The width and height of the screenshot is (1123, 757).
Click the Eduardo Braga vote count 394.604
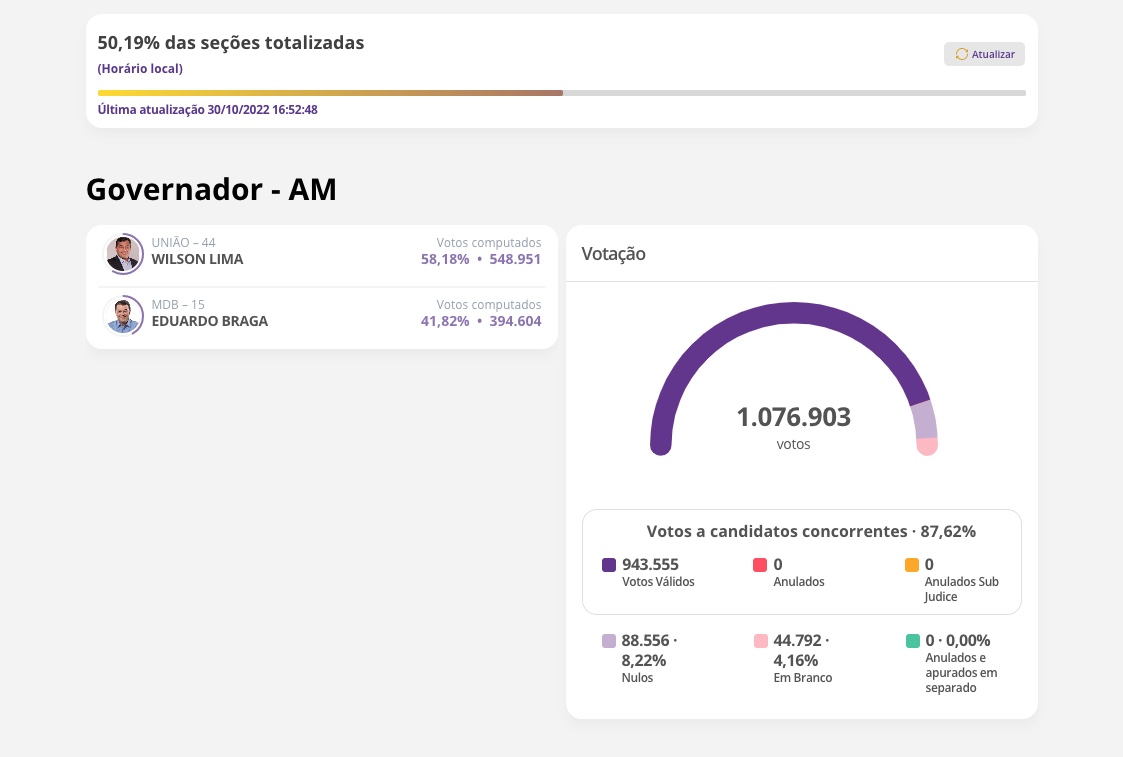pos(515,321)
